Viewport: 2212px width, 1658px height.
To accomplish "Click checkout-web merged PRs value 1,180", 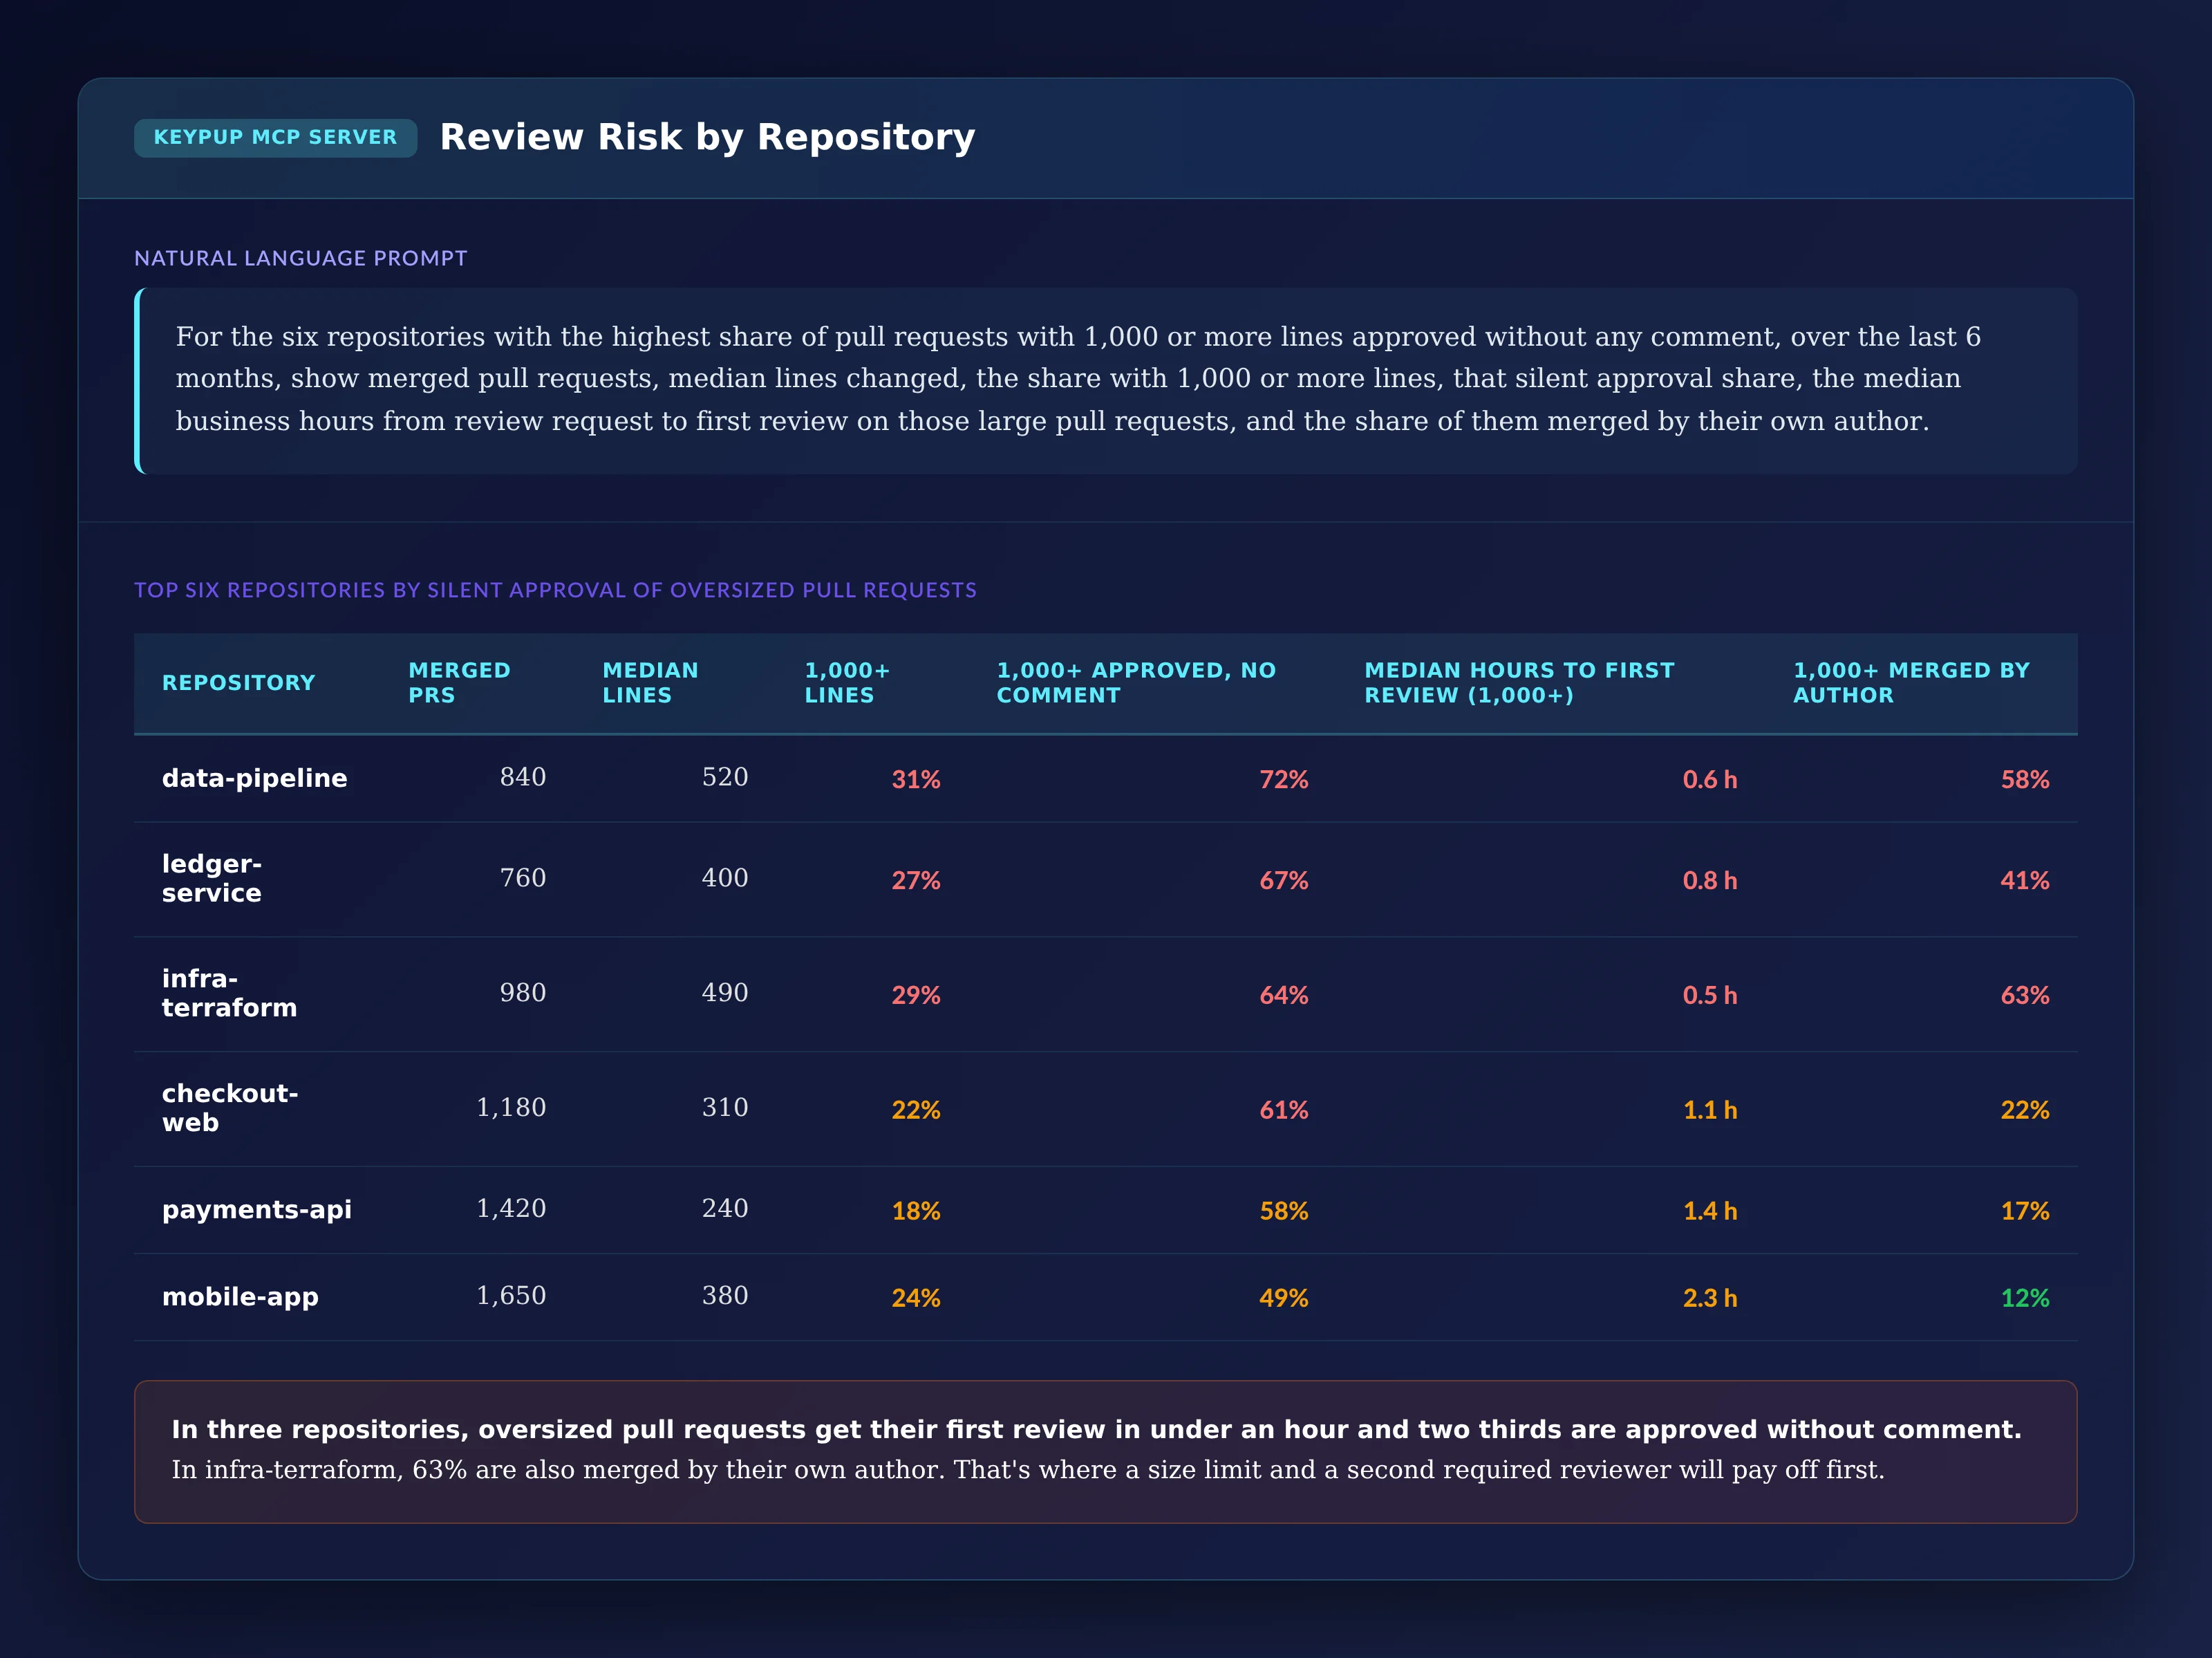I will [x=511, y=1108].
